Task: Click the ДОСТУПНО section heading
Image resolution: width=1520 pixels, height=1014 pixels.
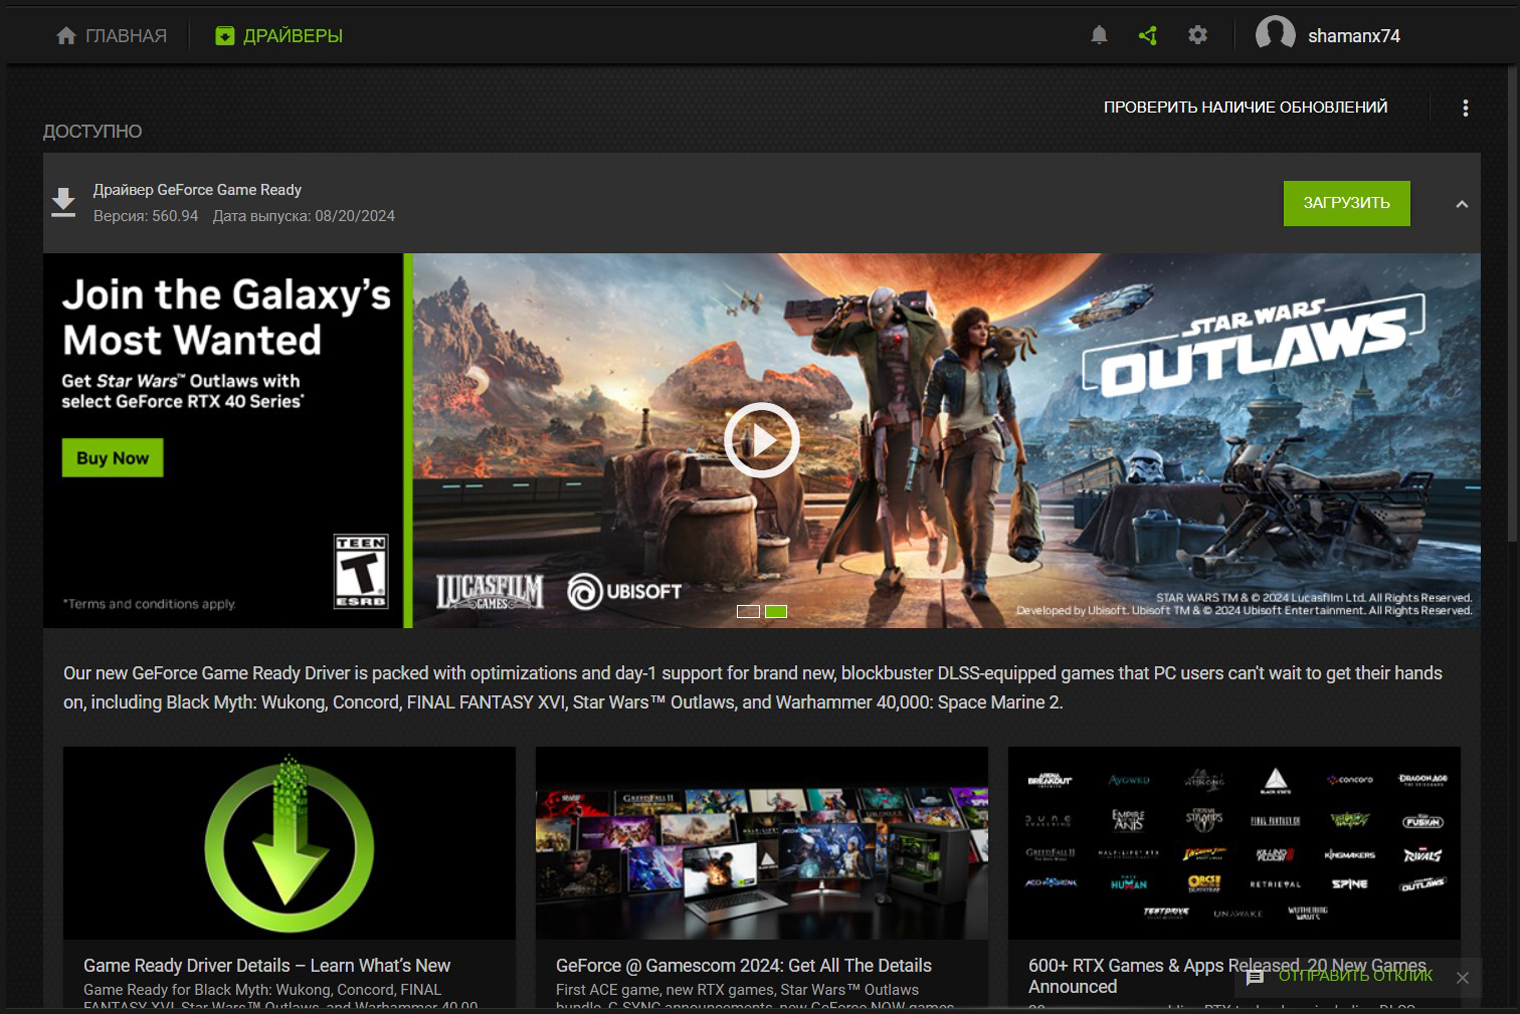Action: click(92, 131)
